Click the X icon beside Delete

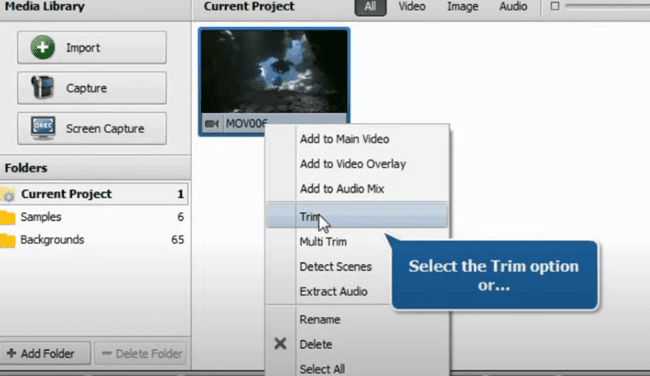click(x=280, y=344)
